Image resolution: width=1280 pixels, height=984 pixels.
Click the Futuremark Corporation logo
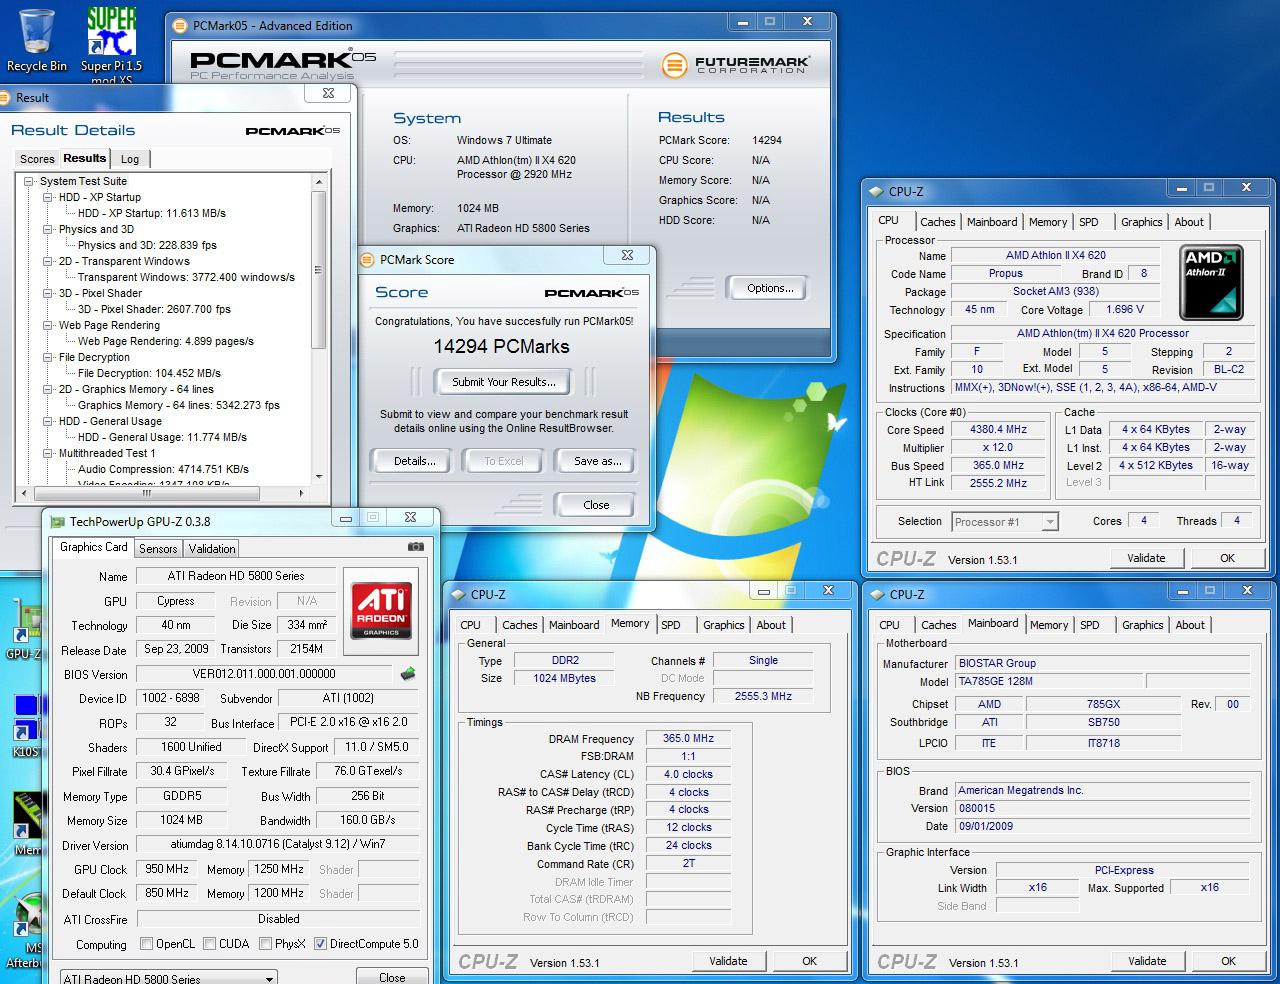point(735,65)
